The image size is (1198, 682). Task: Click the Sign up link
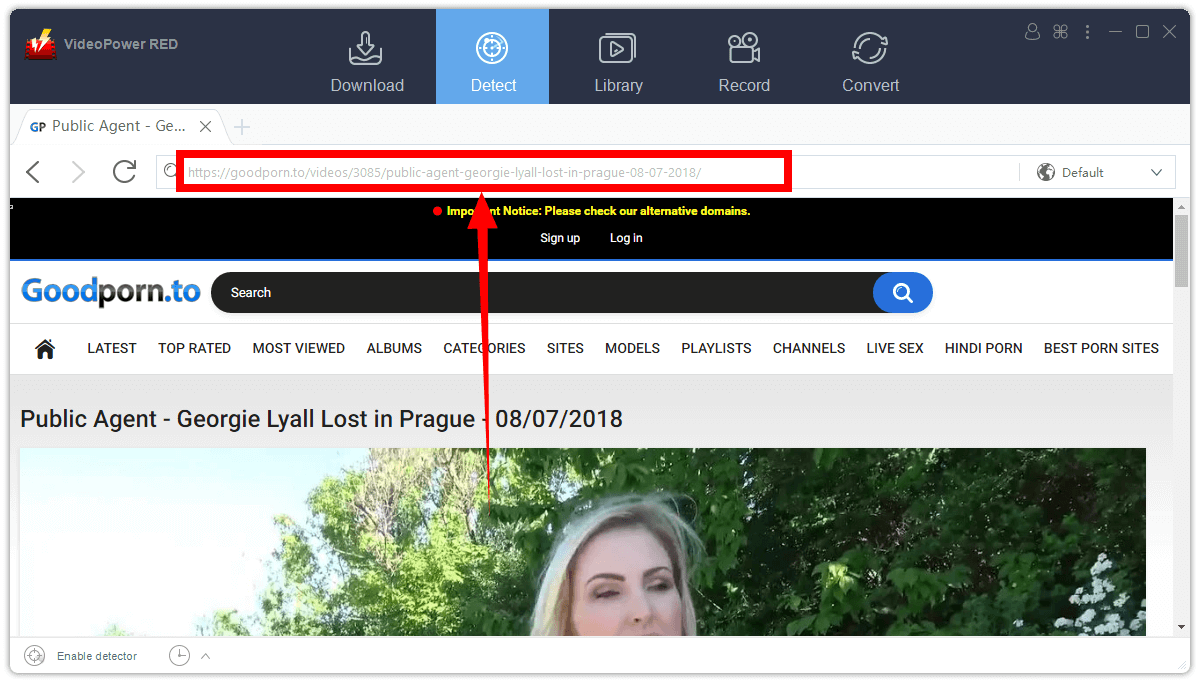coord(560,238)
